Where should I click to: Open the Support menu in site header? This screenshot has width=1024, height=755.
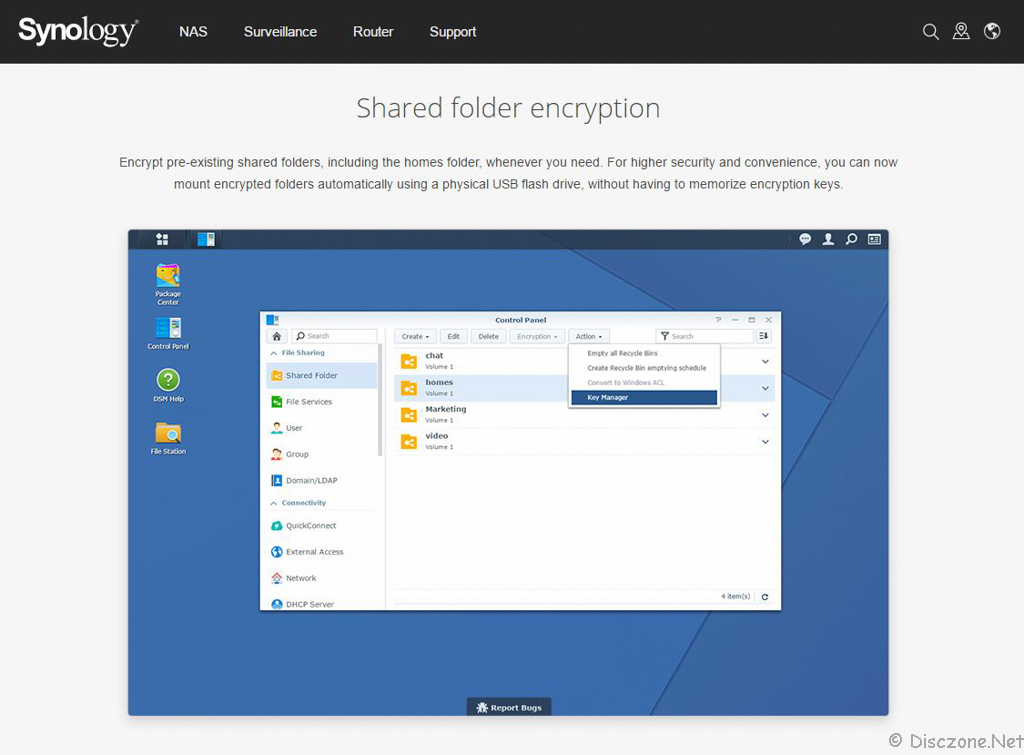tap(453, 31)
